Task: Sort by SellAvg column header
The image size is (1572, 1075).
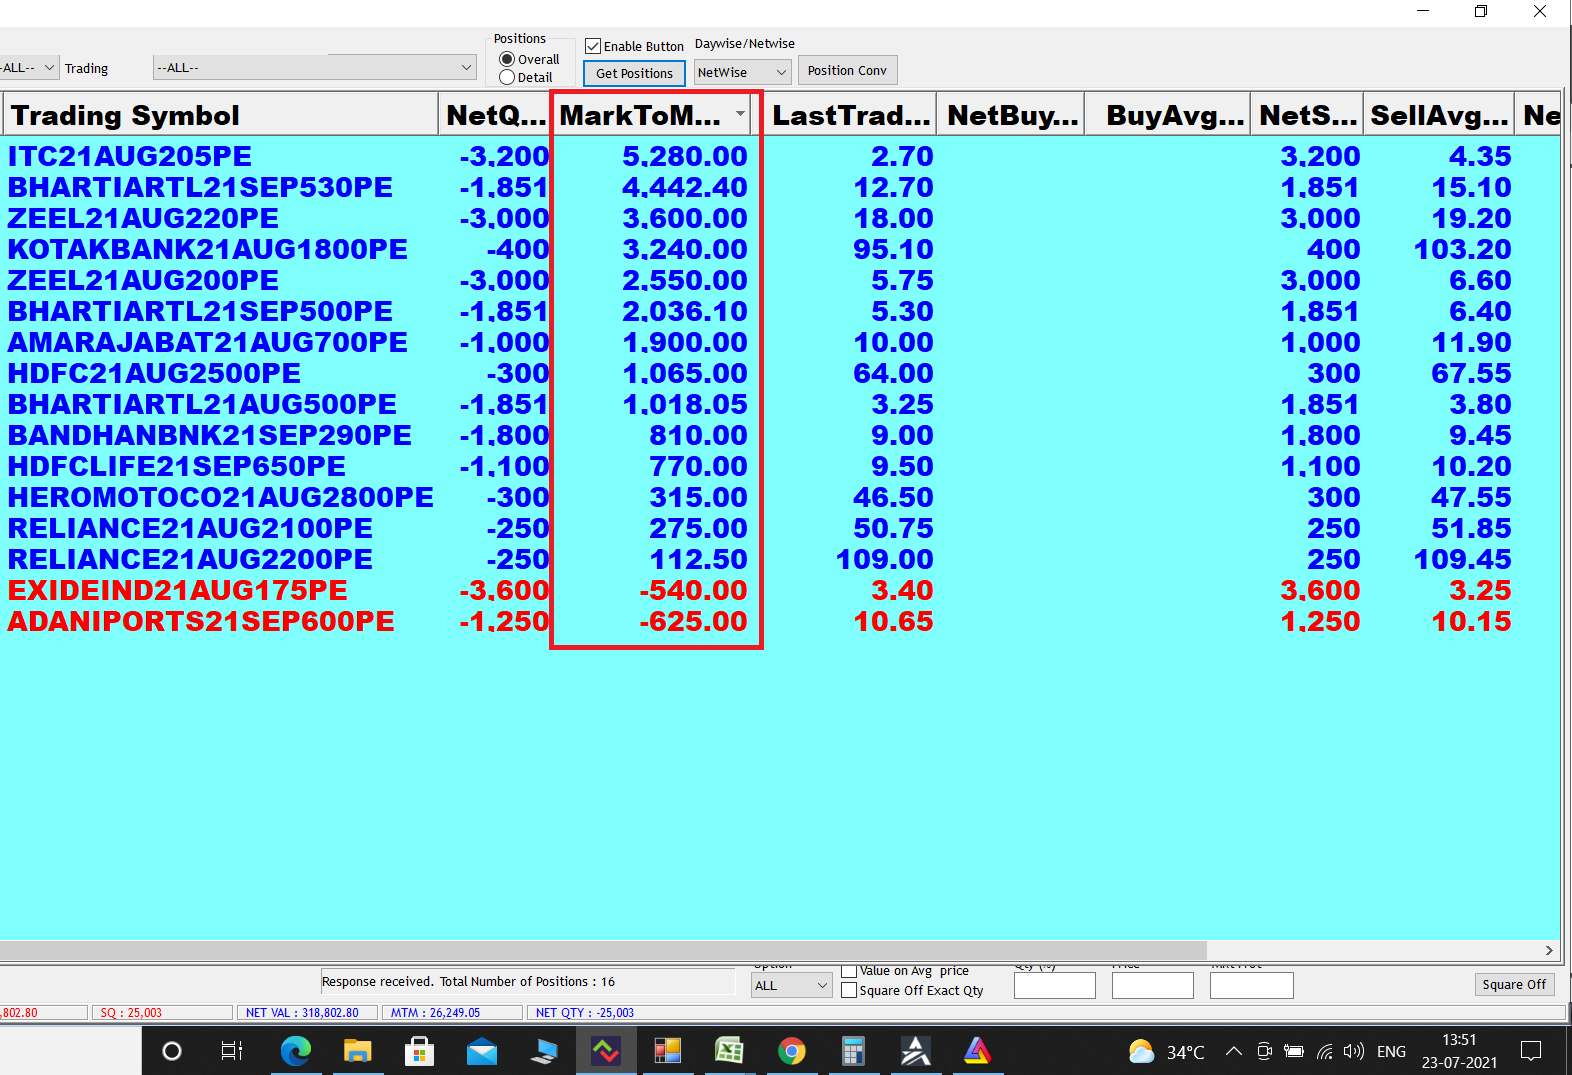Action: pos(1438,114)
